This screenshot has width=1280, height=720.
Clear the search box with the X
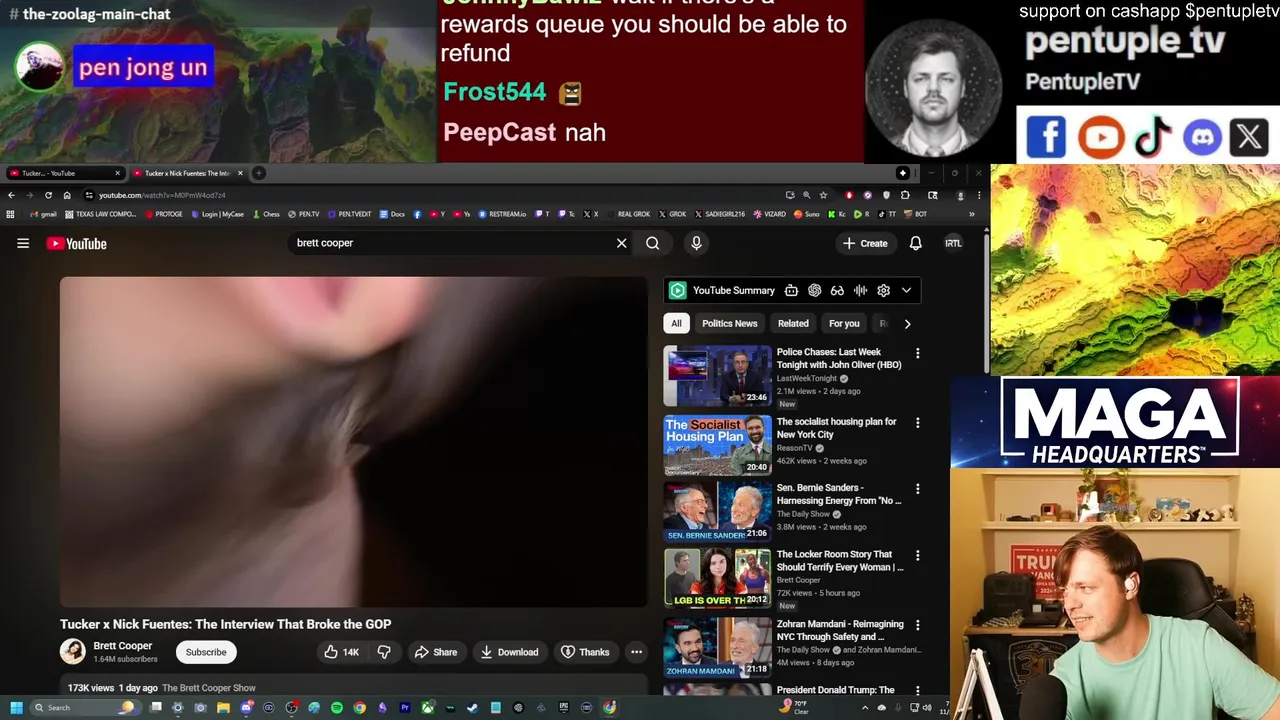click(x=621, y=243)
